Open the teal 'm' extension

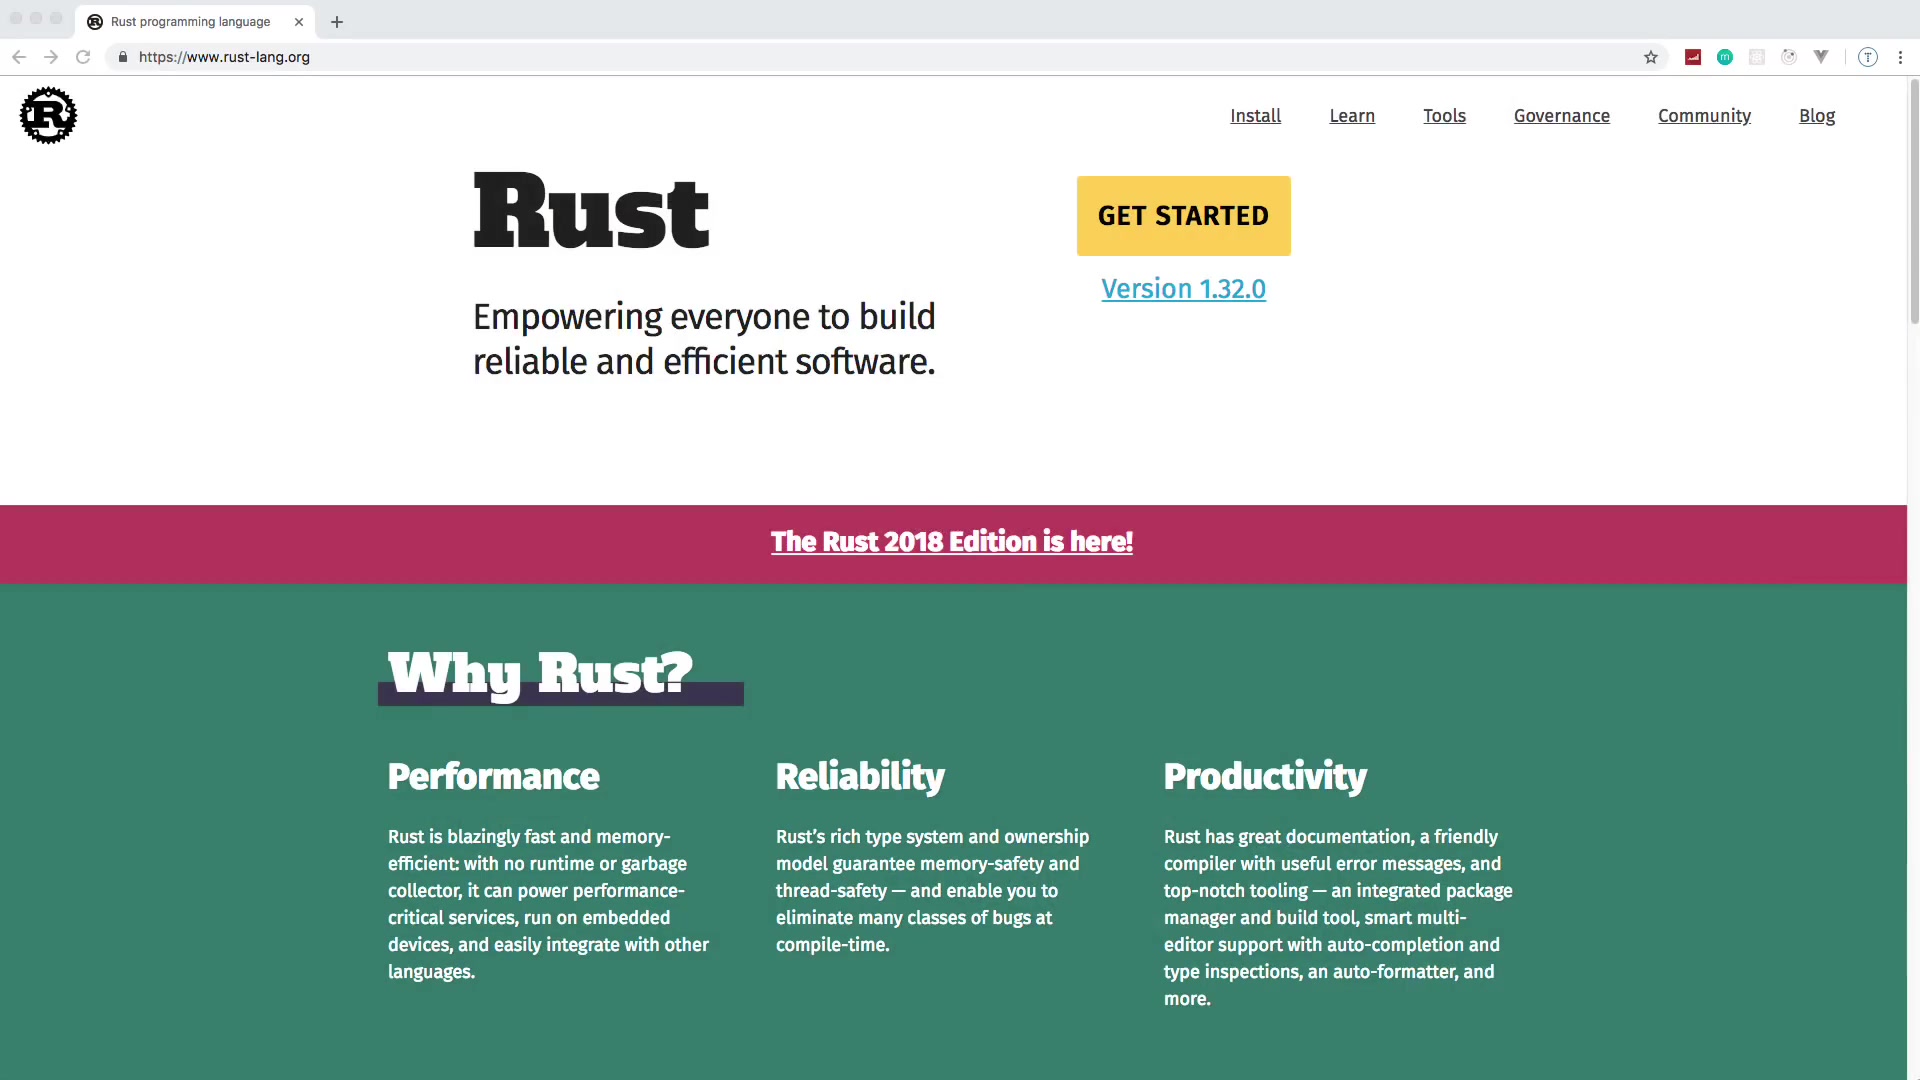pyautogui.click(x=1725, y=57)
